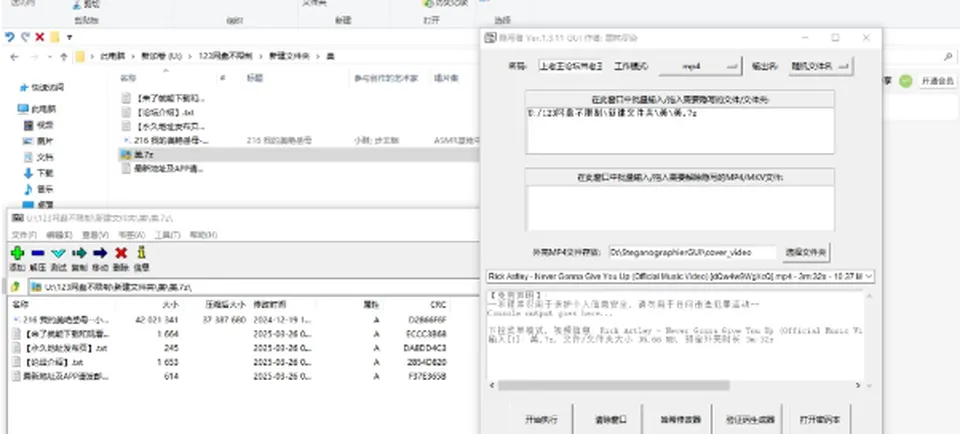
Task: Click the red X delete icon in Explorer quick toolbar
Action: tap(40, 37)
